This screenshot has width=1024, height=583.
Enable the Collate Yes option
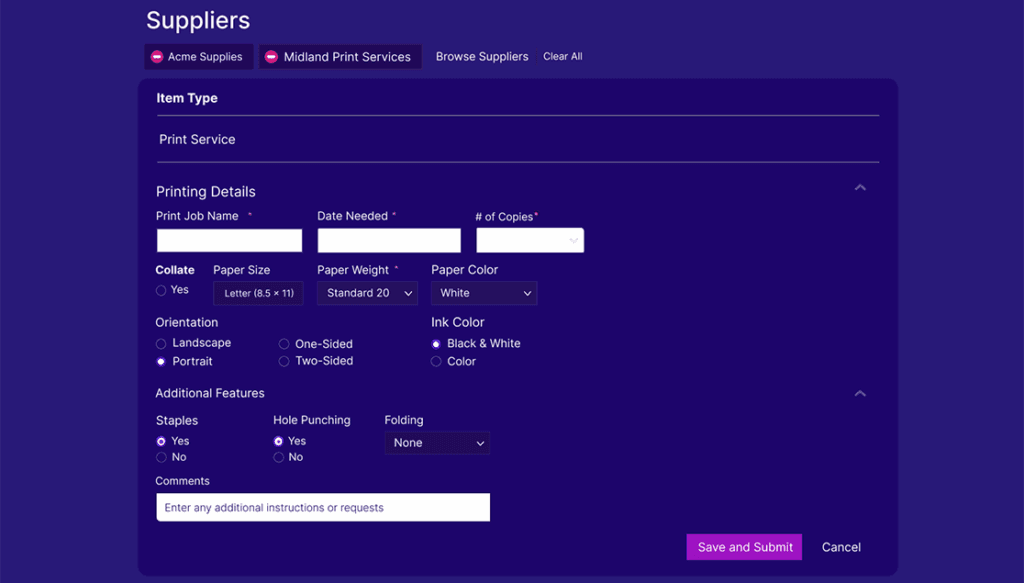pyautogui.click(x=161, y=290)
